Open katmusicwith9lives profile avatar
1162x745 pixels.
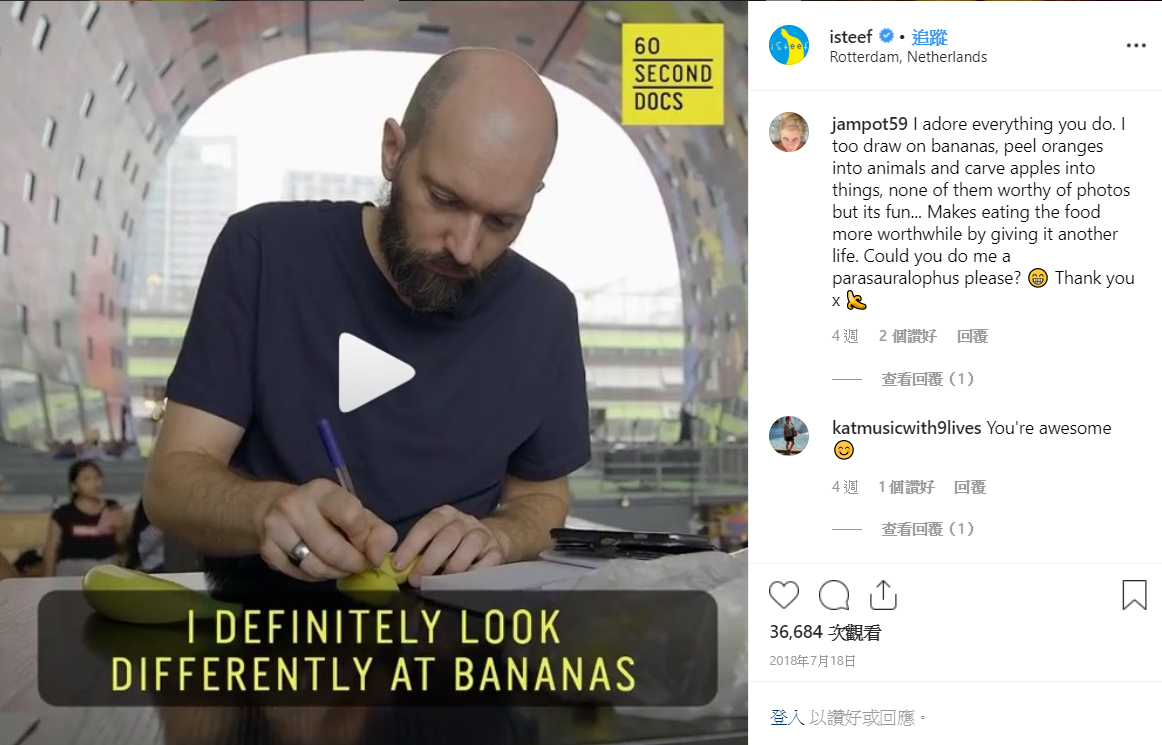788,436
